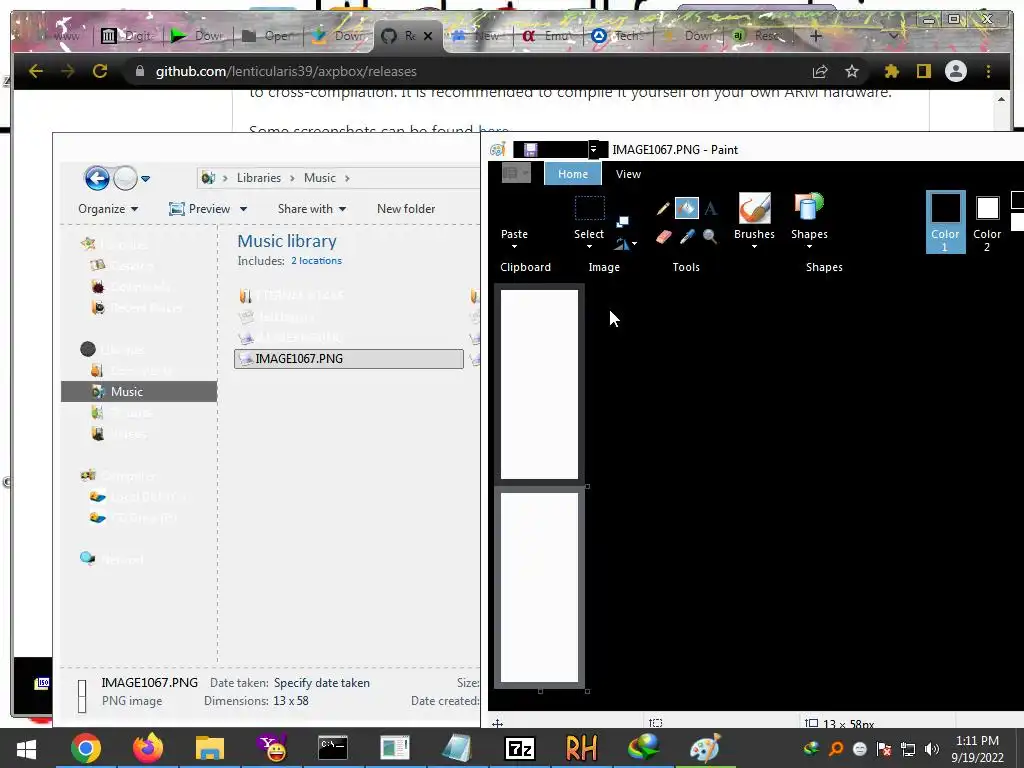Click Specify date taken in details pane
The width and height of the screenshot is (1024, 768).
322,683
